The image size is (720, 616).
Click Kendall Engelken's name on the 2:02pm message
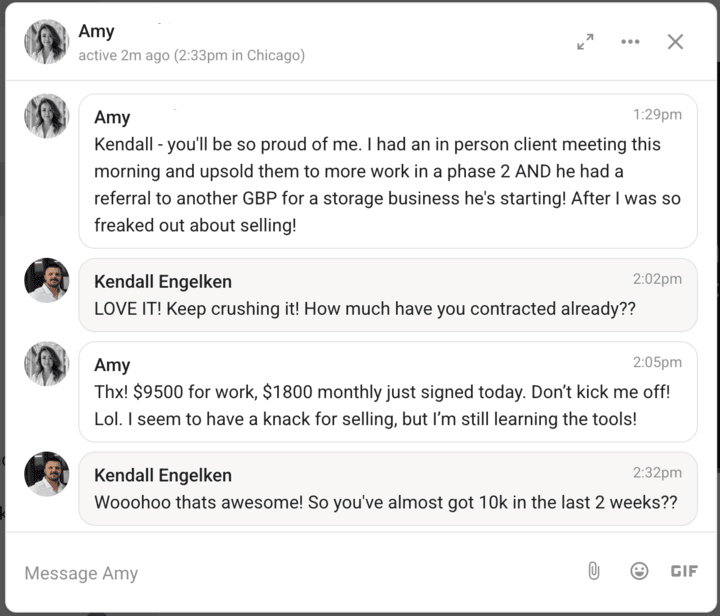pos(163,282)
